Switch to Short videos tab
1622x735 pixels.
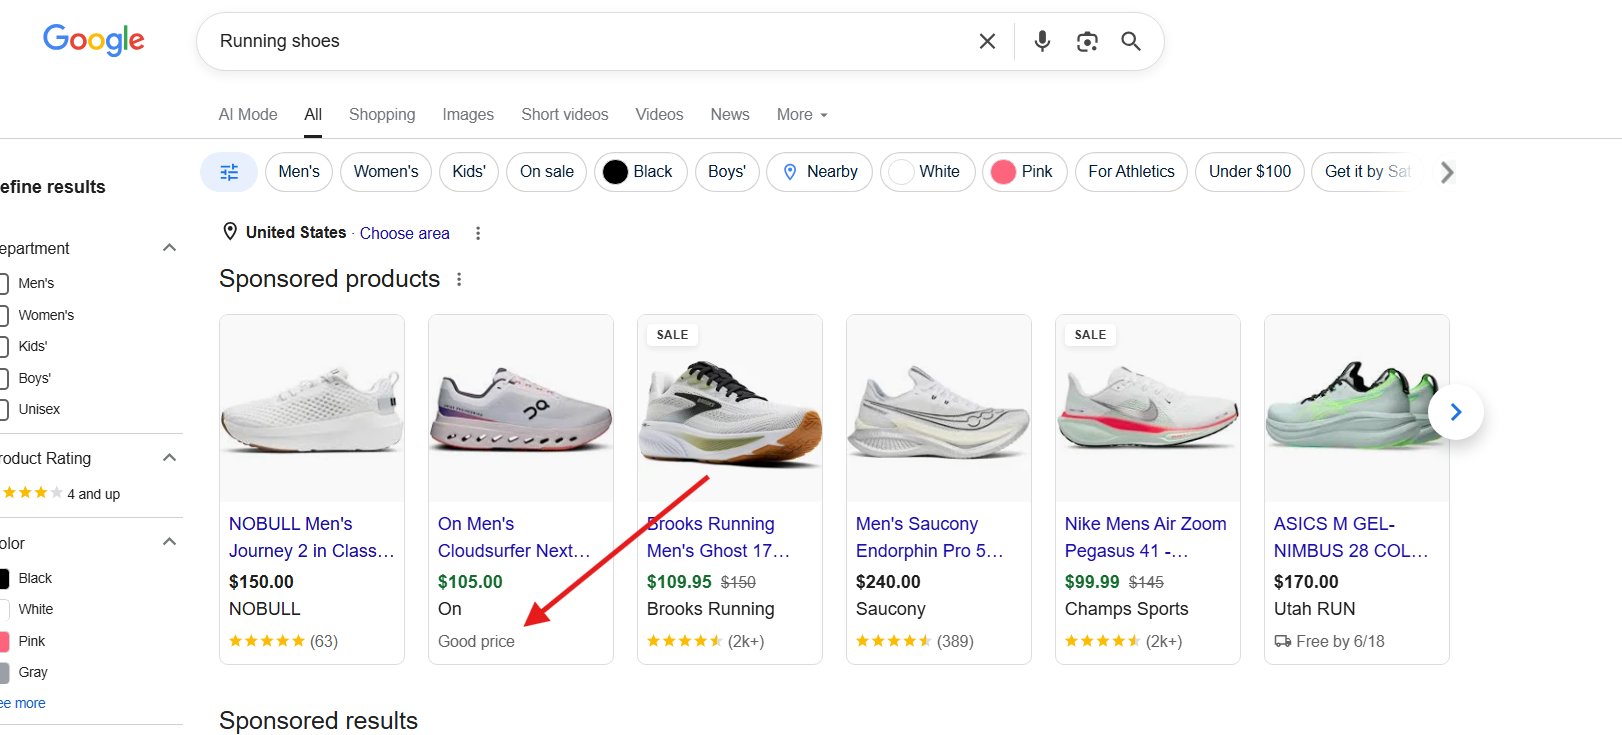(x=565, y=115)
